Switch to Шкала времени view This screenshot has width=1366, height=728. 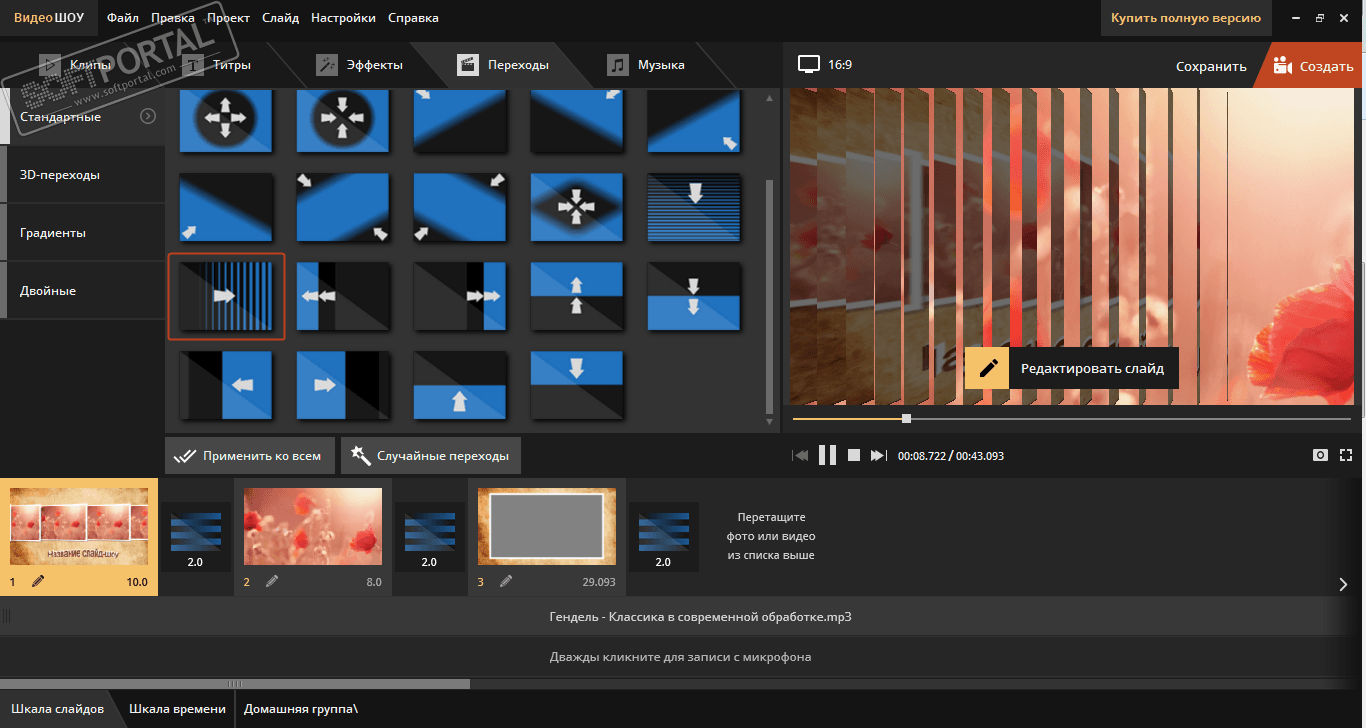click(x=177, y=709)
